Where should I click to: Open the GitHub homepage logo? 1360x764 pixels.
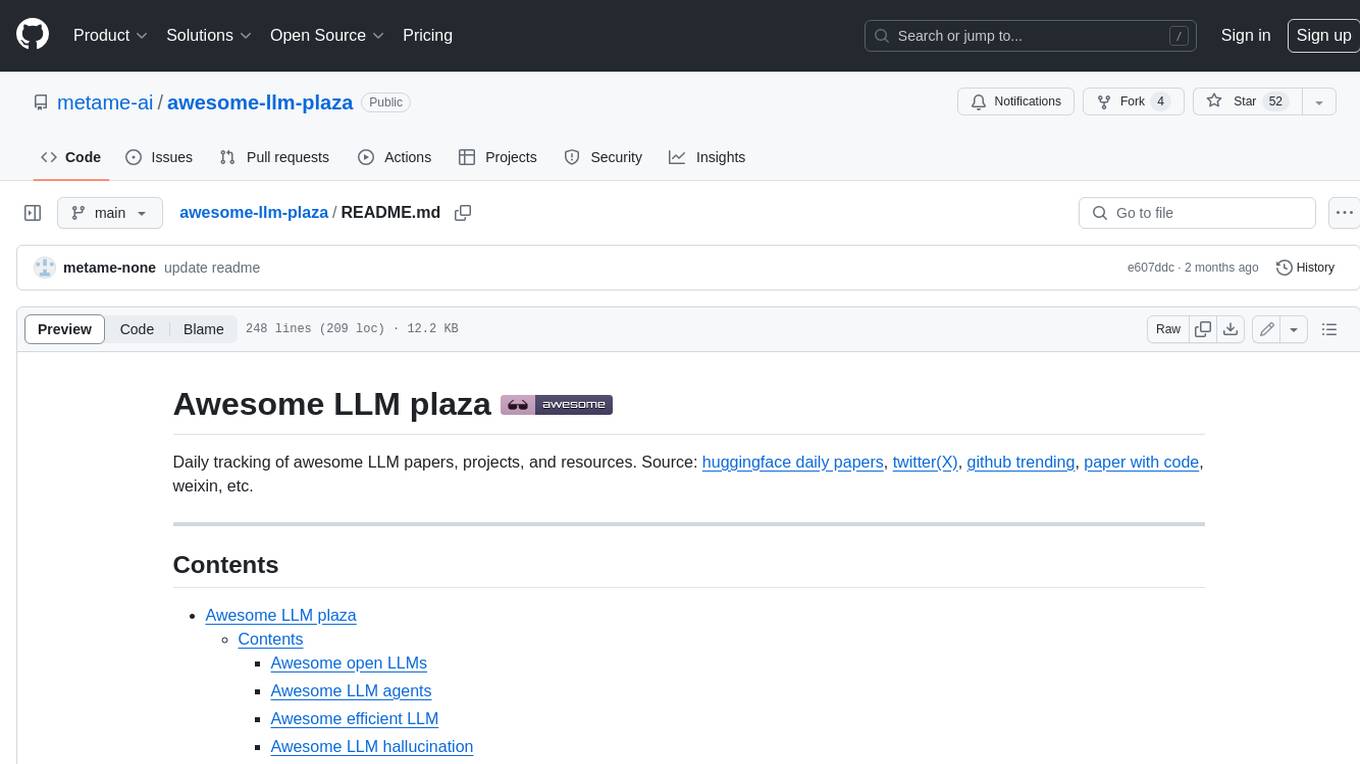click(x=32, y=35)
